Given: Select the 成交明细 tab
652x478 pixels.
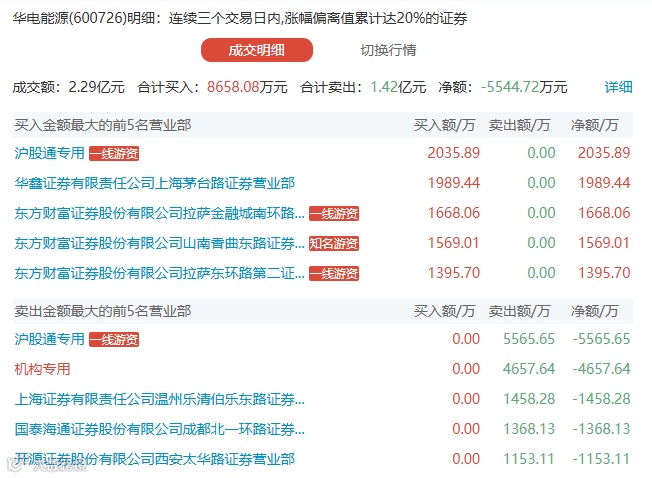Looking at the screenshot, I should point(257,50).
